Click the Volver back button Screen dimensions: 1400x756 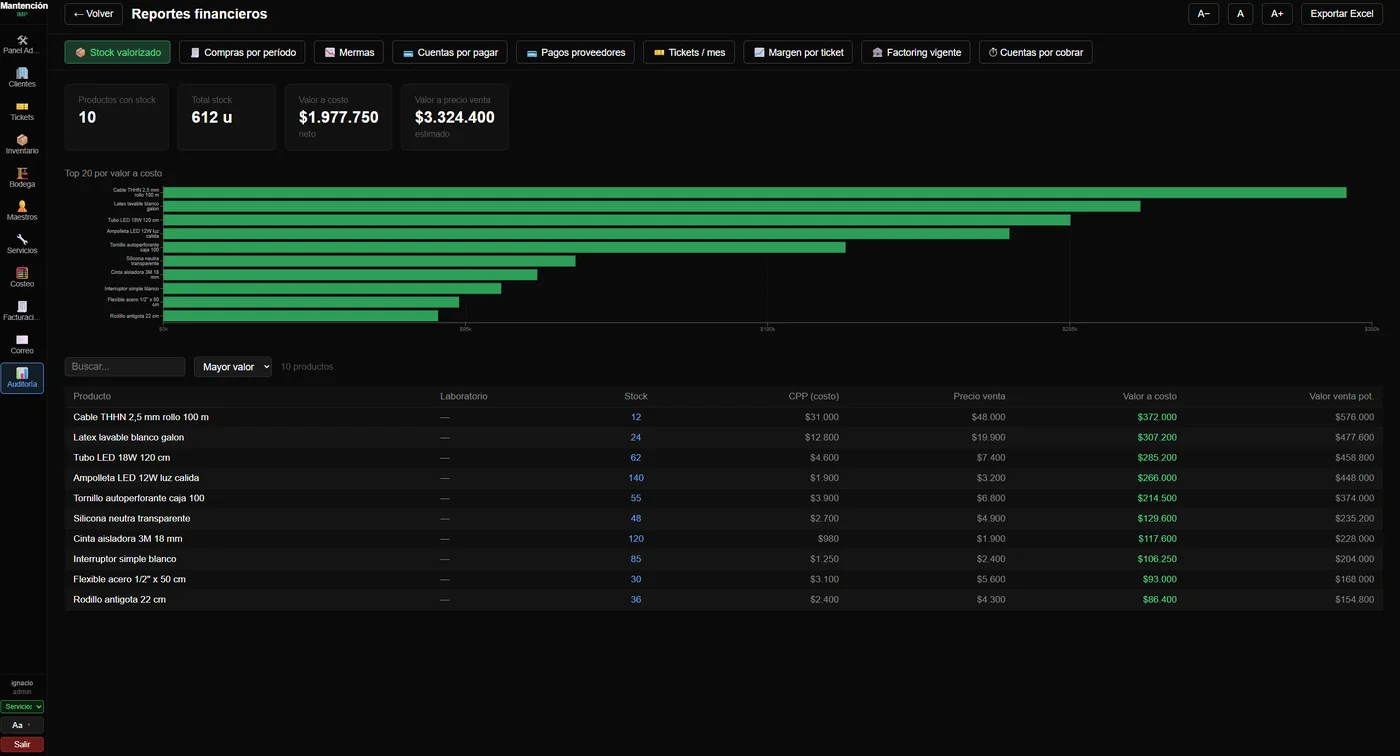pos(94,14)
